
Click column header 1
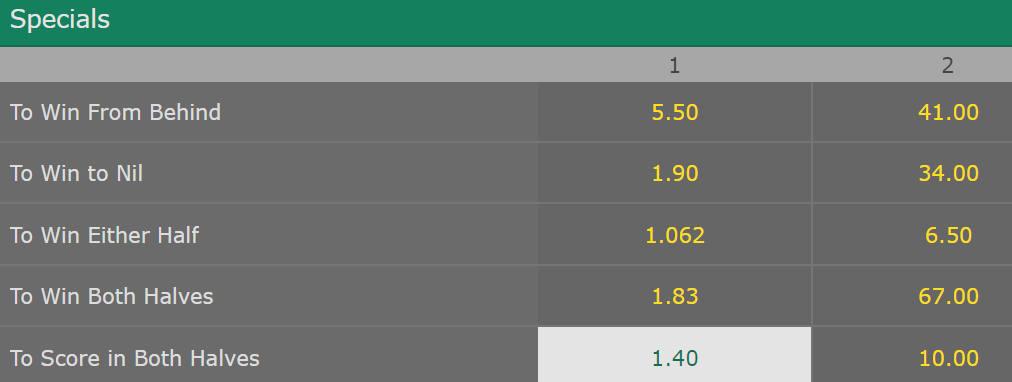pyautogui.click(x=674, y=65)
